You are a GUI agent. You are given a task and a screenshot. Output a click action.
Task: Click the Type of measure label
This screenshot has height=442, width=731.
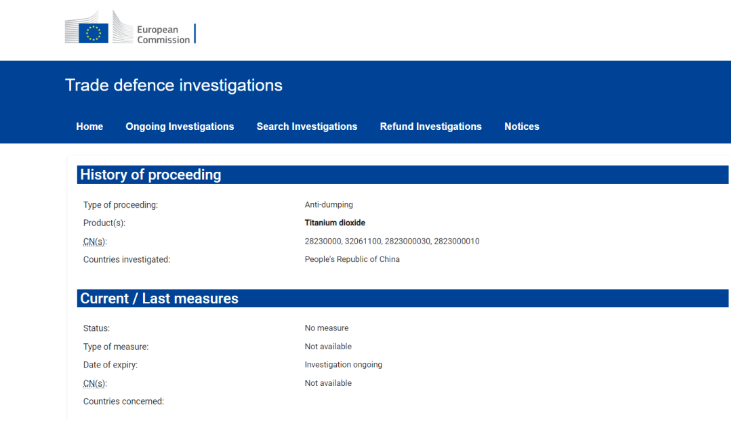[x=116, y=347]
